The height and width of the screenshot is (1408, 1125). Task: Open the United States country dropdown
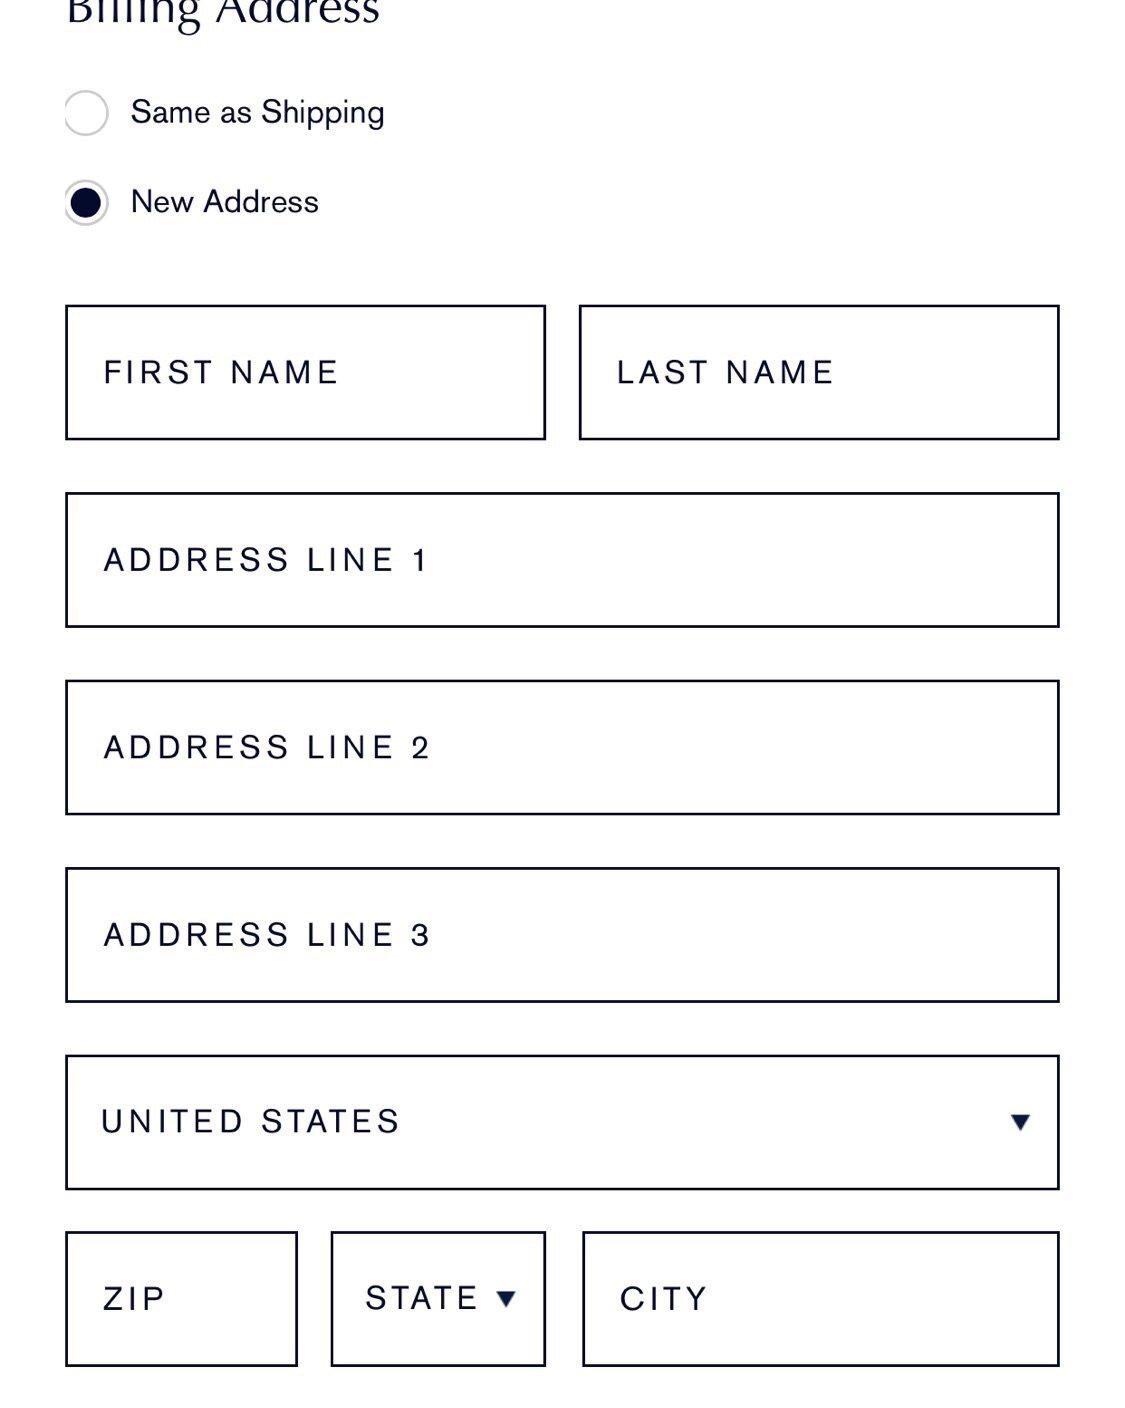(x=562, y=1122)
